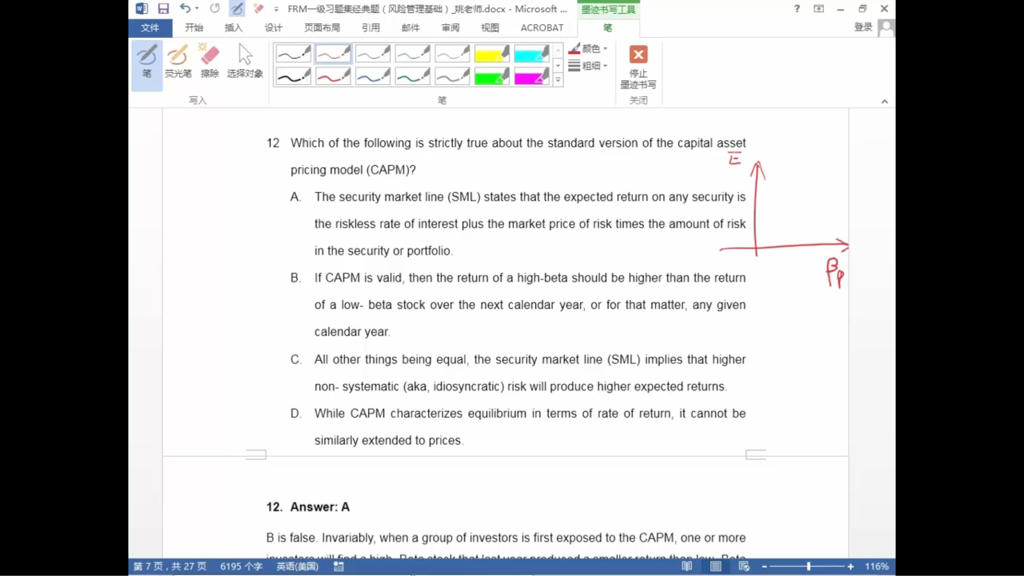Screen dimensions: 1024x576
Task: Switch to the Mailings (邮件) tab
Action: pos(410,27)
